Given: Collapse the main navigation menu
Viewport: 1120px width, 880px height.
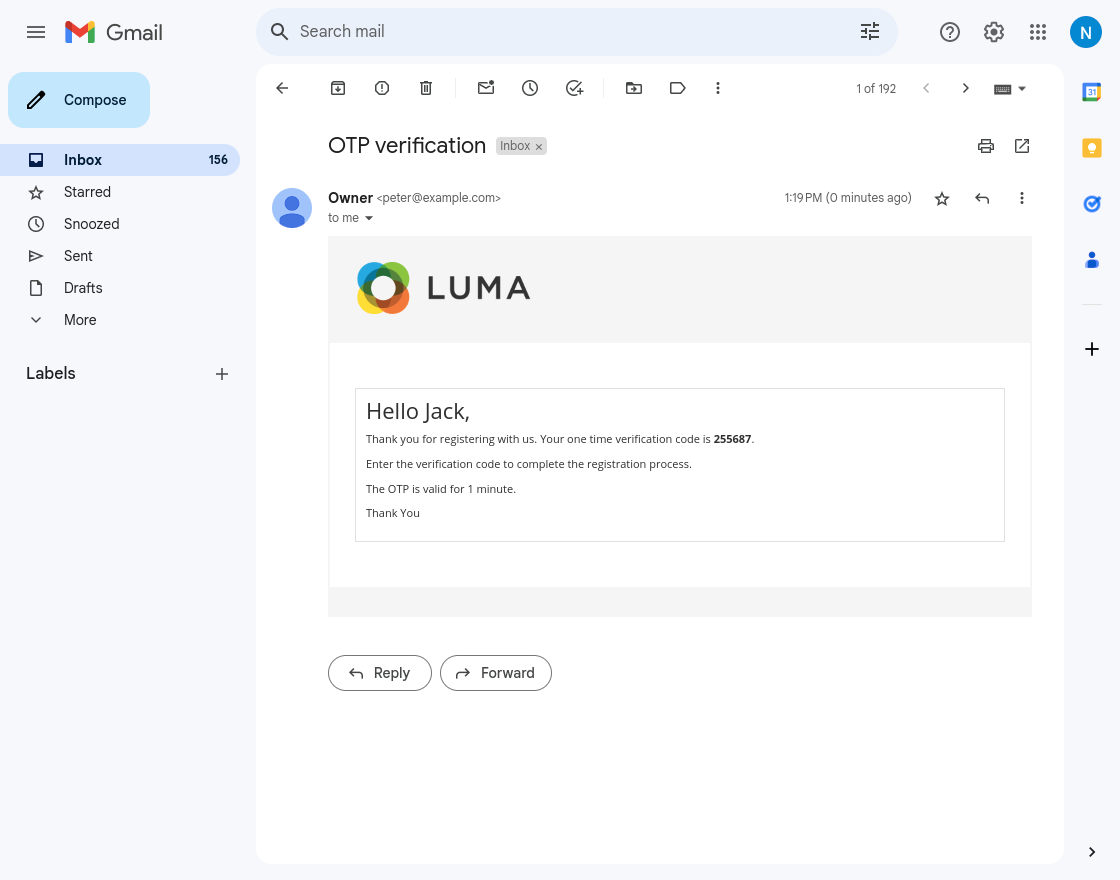Looking at the screenshot, I should click(36, 32).
